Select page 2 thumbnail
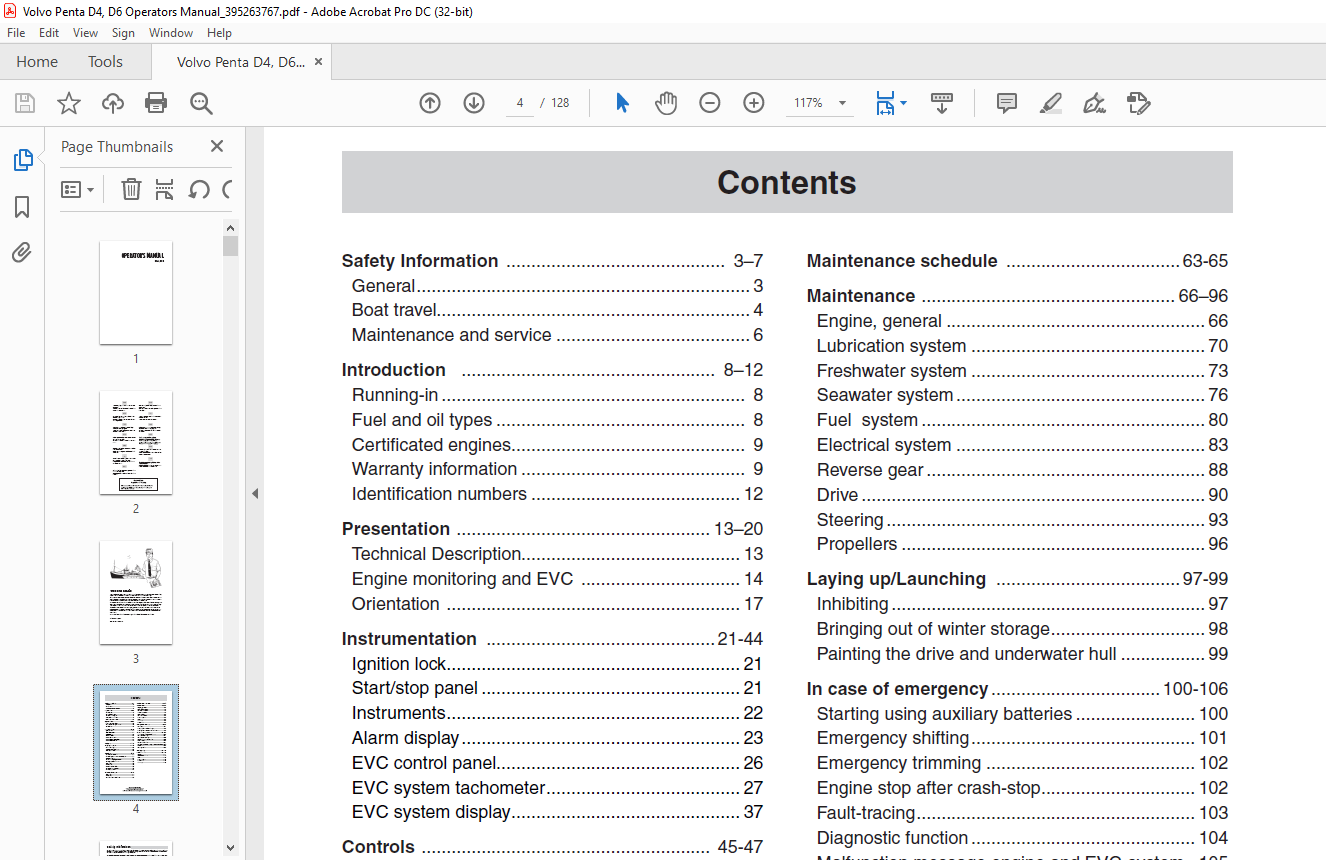Viewport: 1326px width, 860px height. pos(136,442)
